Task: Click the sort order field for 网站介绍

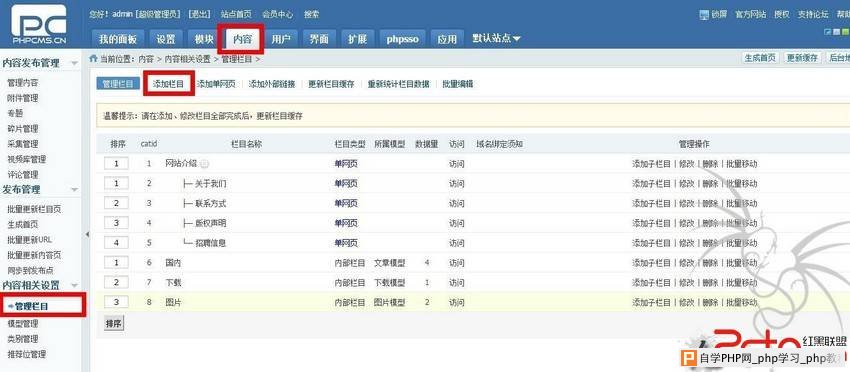Action: pos(117,164)
